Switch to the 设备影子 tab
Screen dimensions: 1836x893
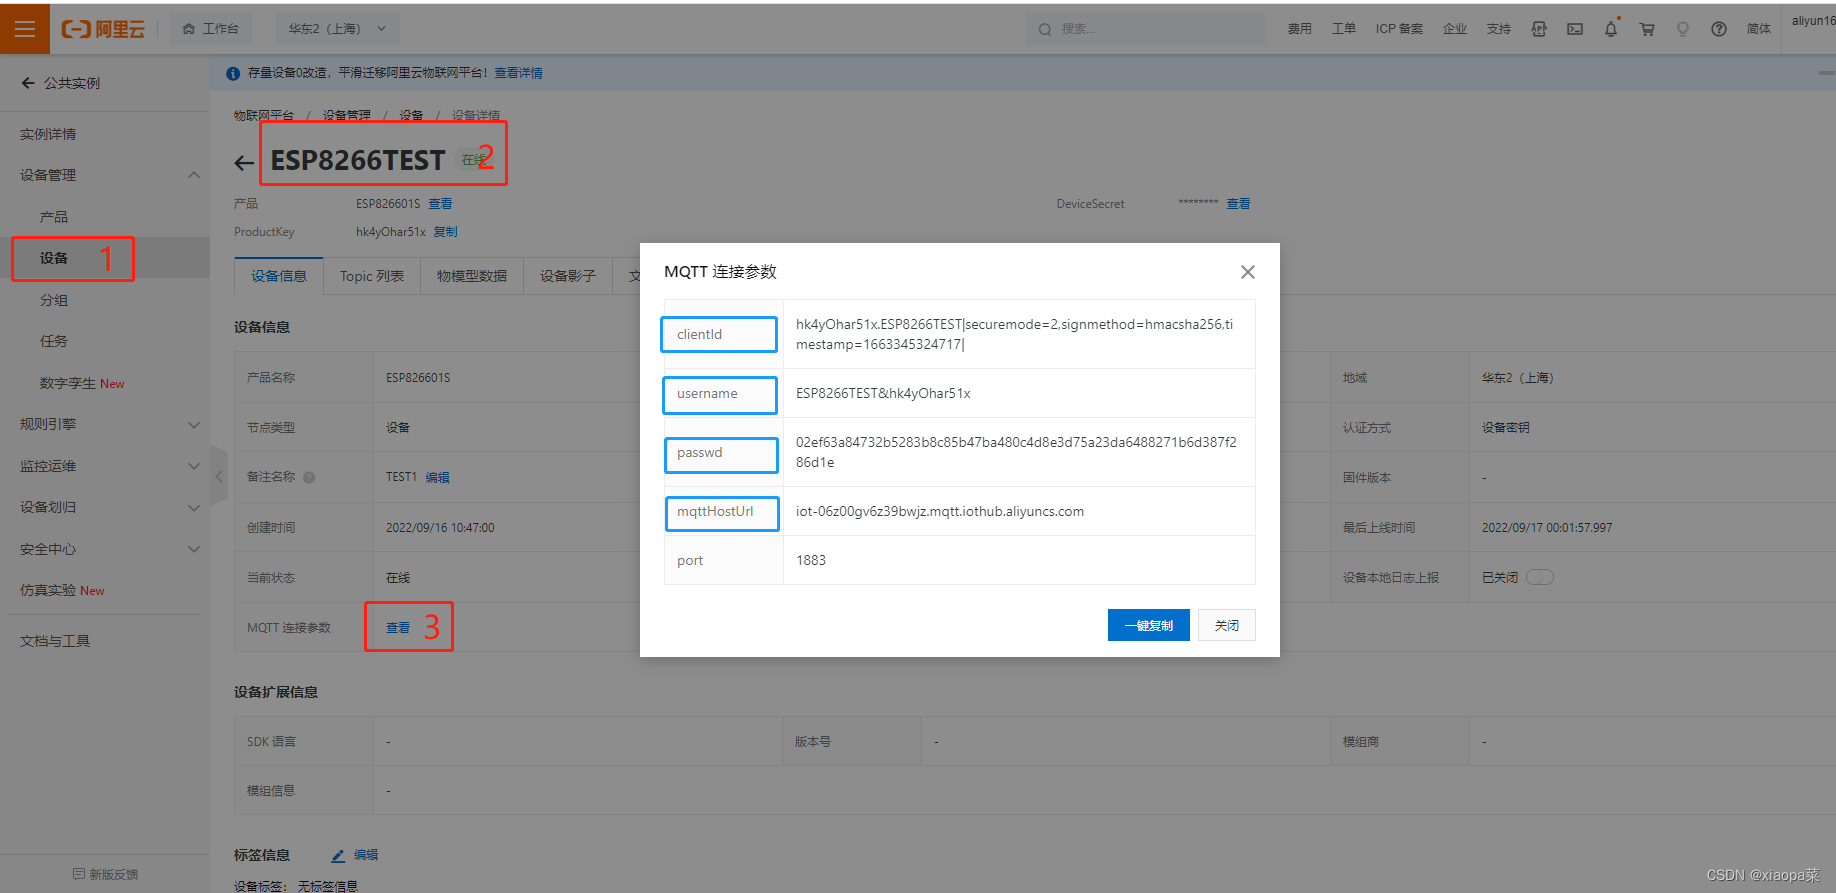point(568,276)
